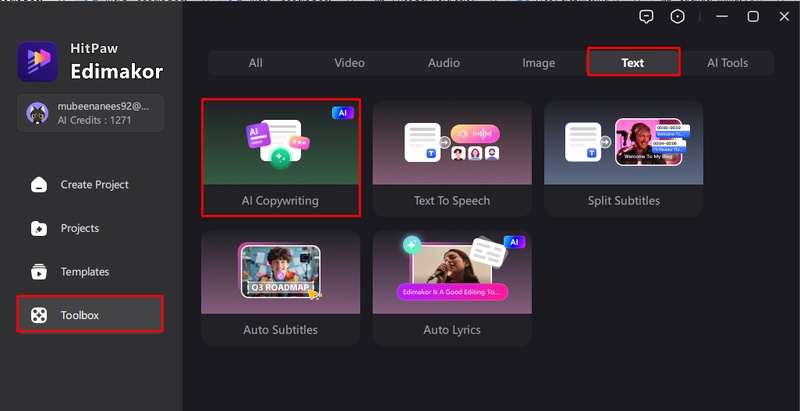Select the Image tab
The width and height of the screenshot is (800, 411).
tap(538, 63)
